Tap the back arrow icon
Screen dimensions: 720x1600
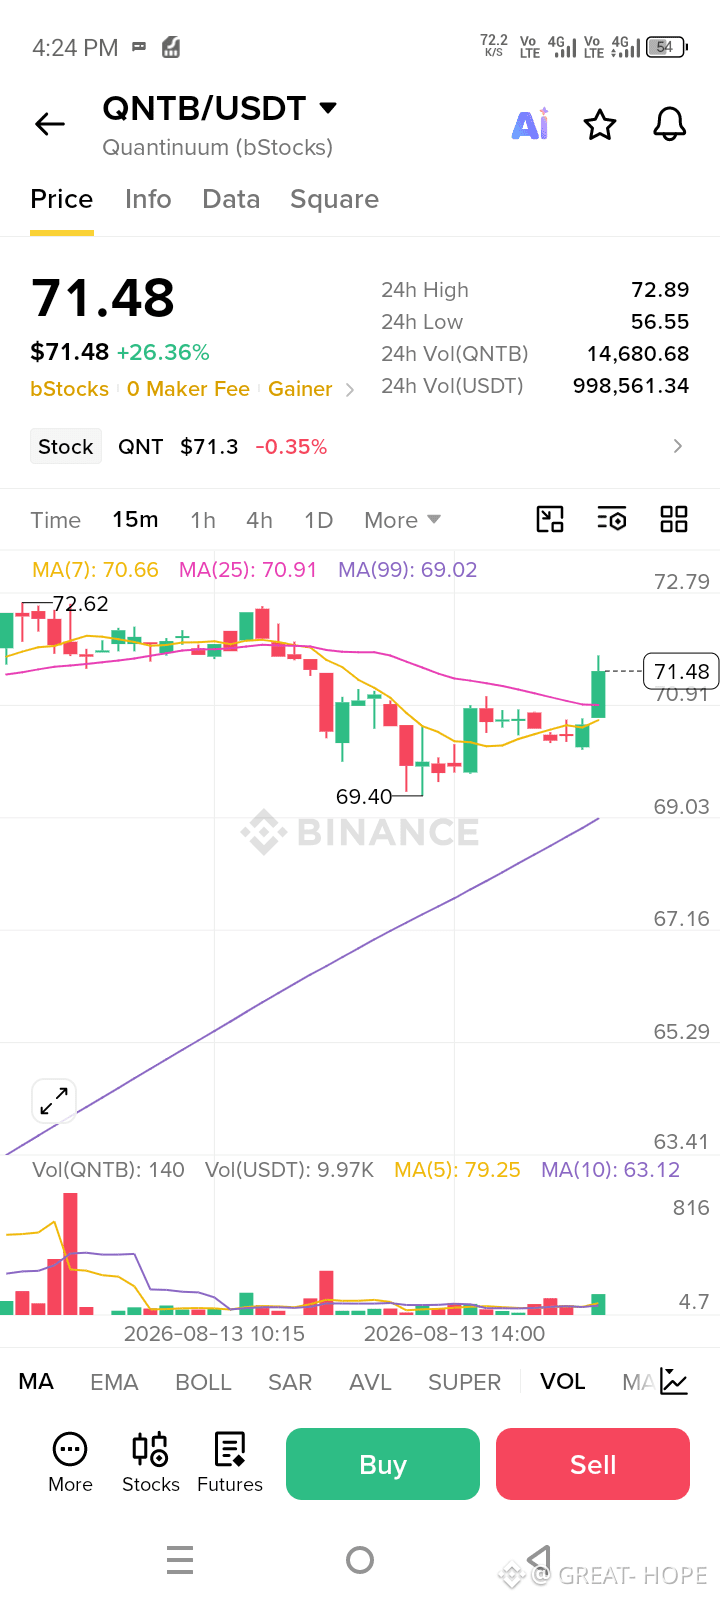point(50,124)
